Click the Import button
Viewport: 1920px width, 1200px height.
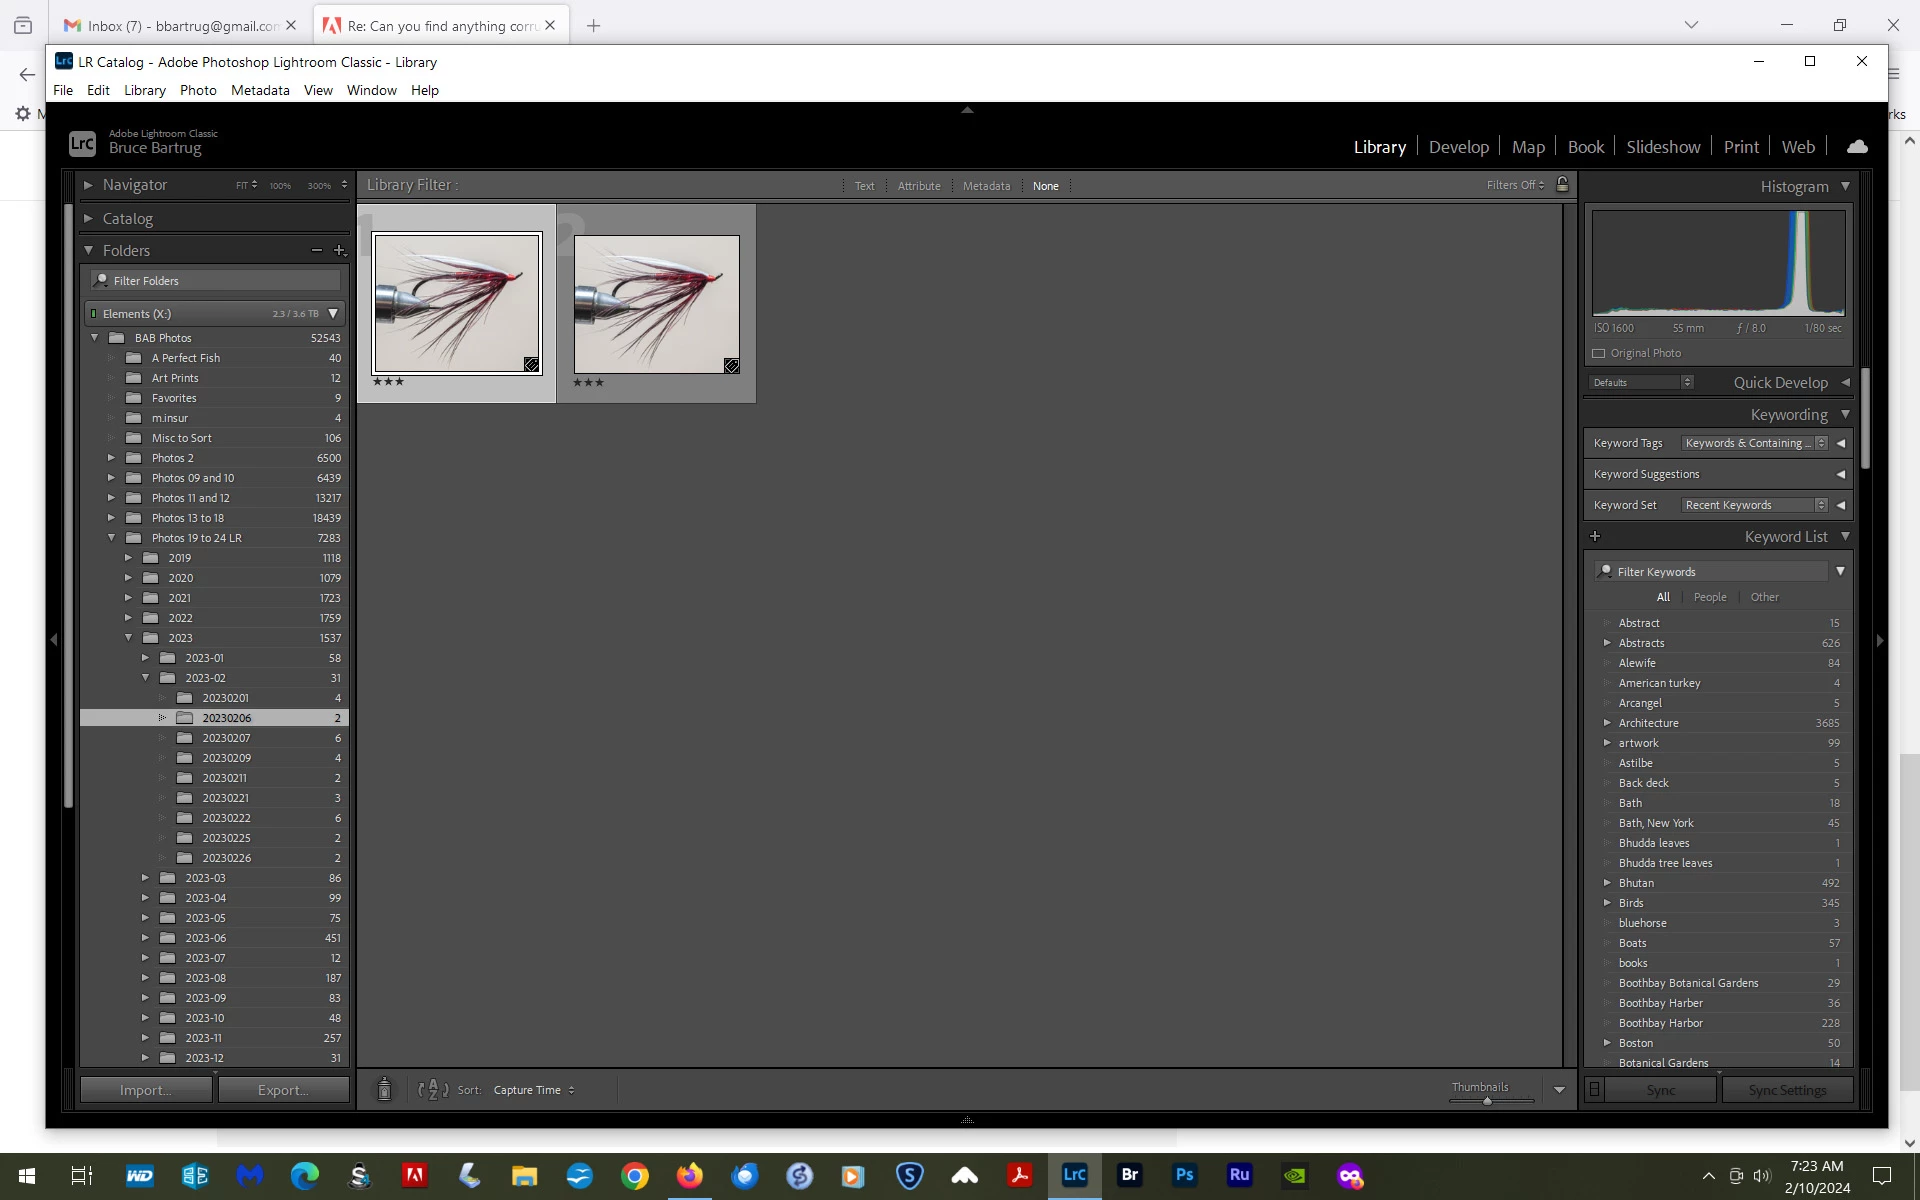[146, 1090]
